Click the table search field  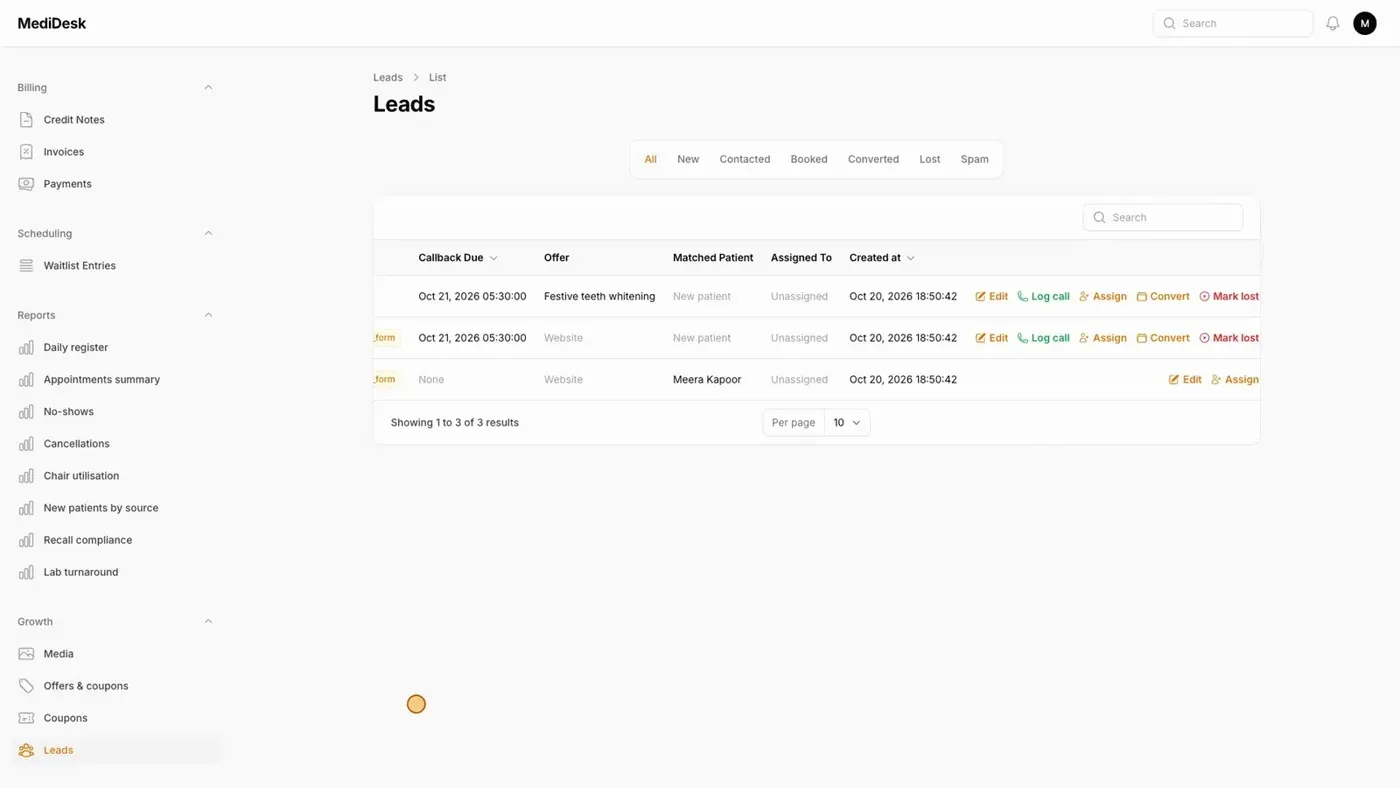[x=1163, y=217]
